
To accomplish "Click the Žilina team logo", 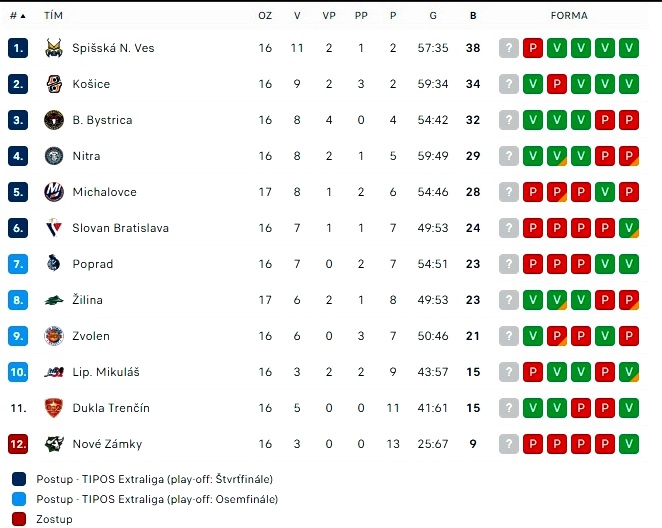I will tap(54, 300).
